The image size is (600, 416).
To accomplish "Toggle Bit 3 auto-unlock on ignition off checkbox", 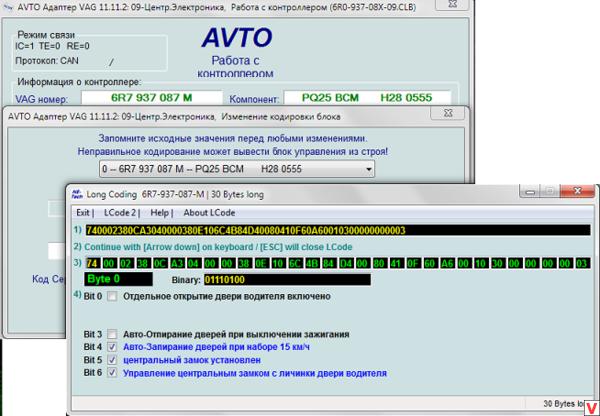I will (112, 334).
